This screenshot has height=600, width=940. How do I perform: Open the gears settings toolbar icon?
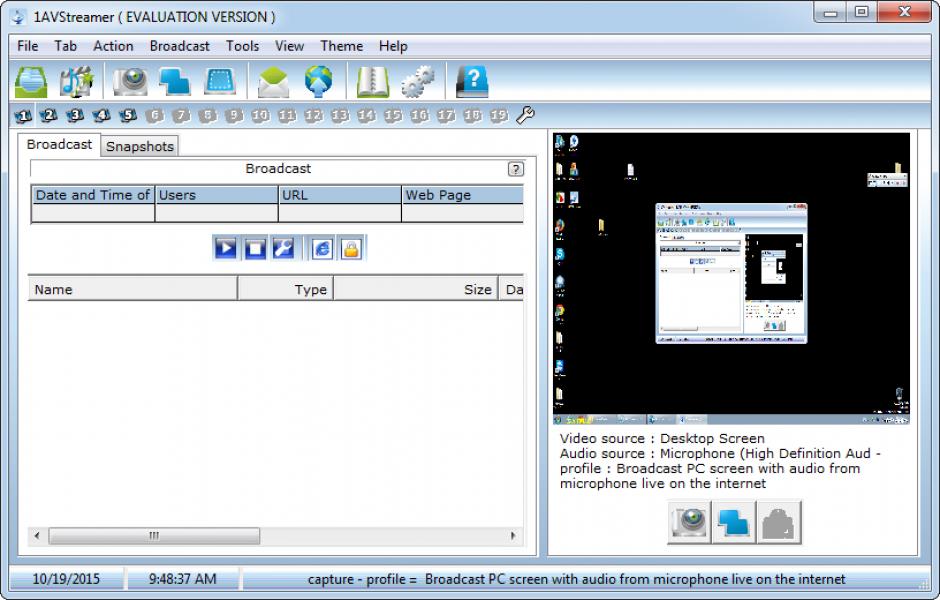pos(418,82)
